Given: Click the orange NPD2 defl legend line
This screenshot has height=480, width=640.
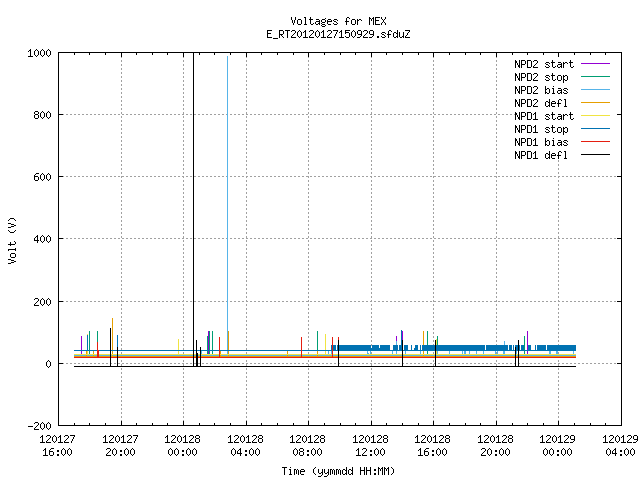Looking at the screenshot, I should click(x=595, y=103).
